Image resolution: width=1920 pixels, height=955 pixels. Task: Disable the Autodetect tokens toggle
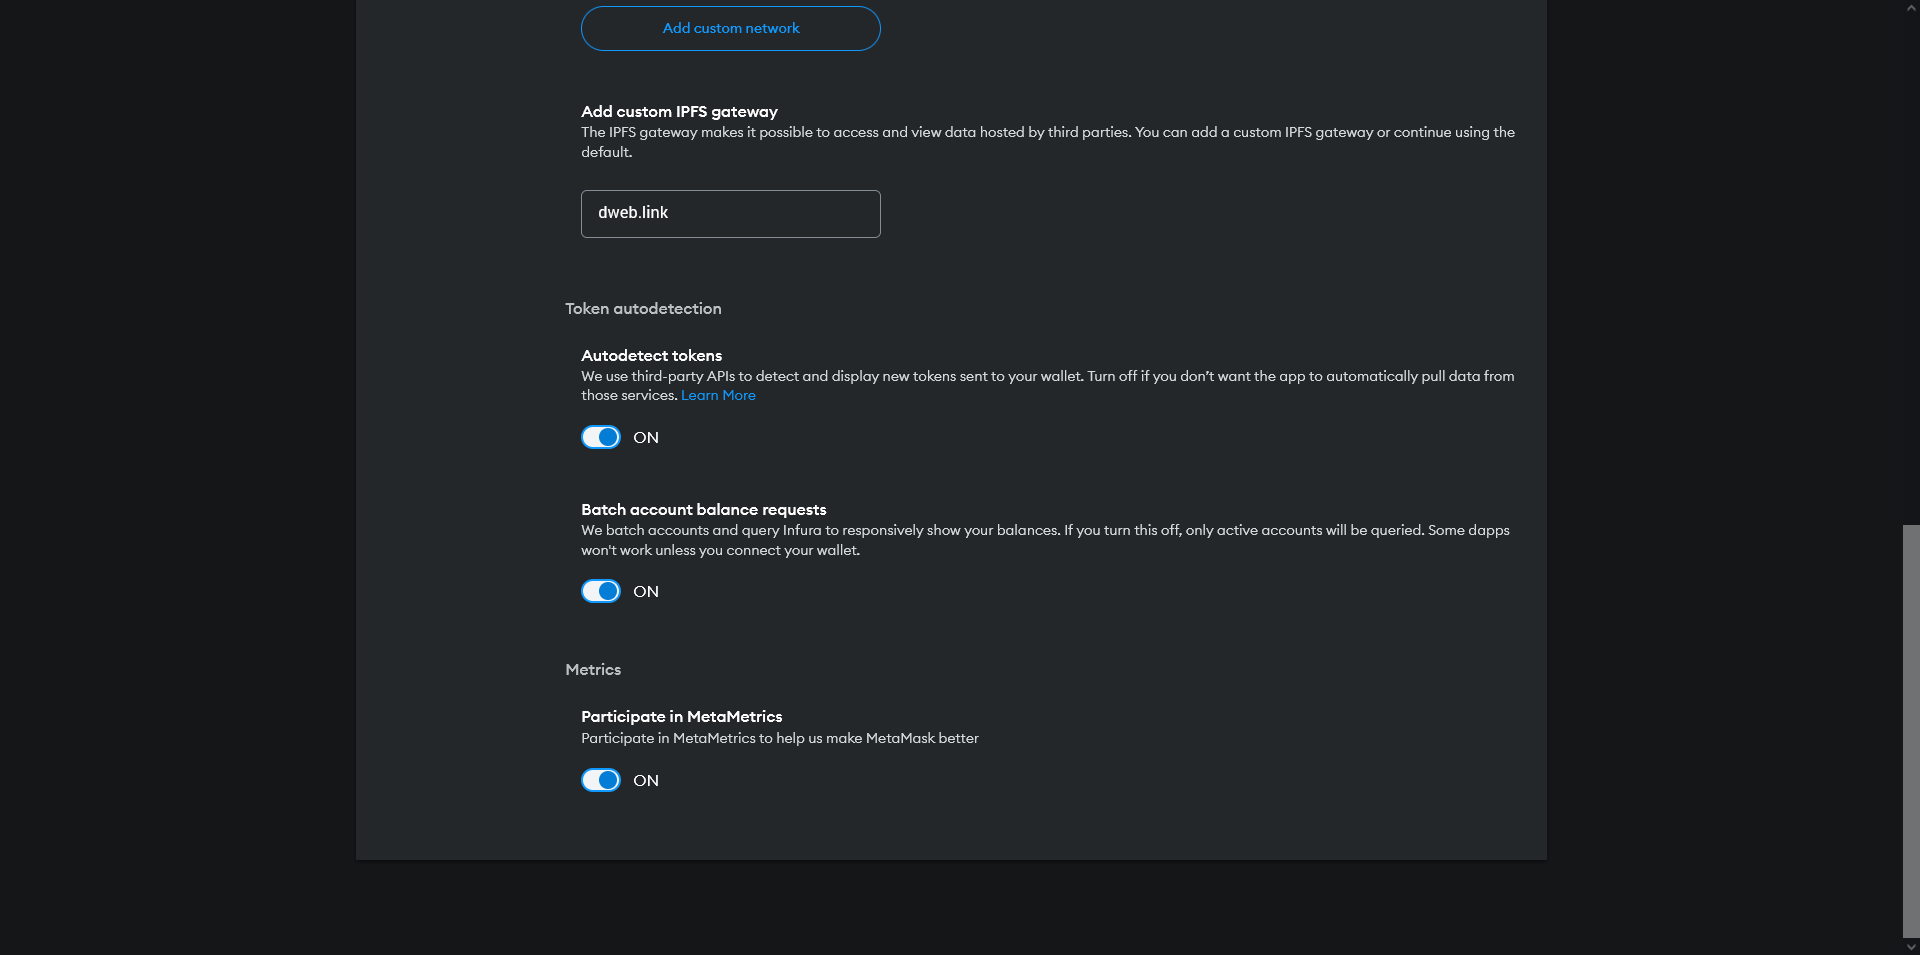pos(601,438)
